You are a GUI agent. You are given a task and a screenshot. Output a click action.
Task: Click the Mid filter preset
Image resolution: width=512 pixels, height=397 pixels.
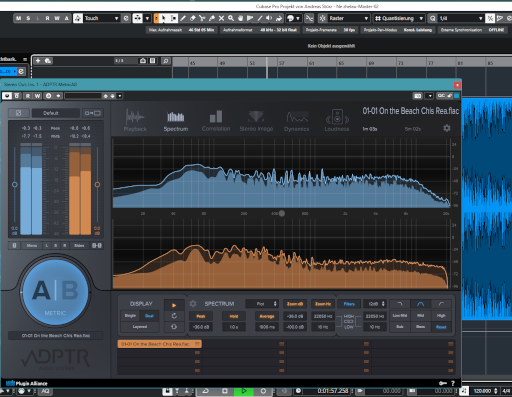pyautogui.click(x=420, y=315)
